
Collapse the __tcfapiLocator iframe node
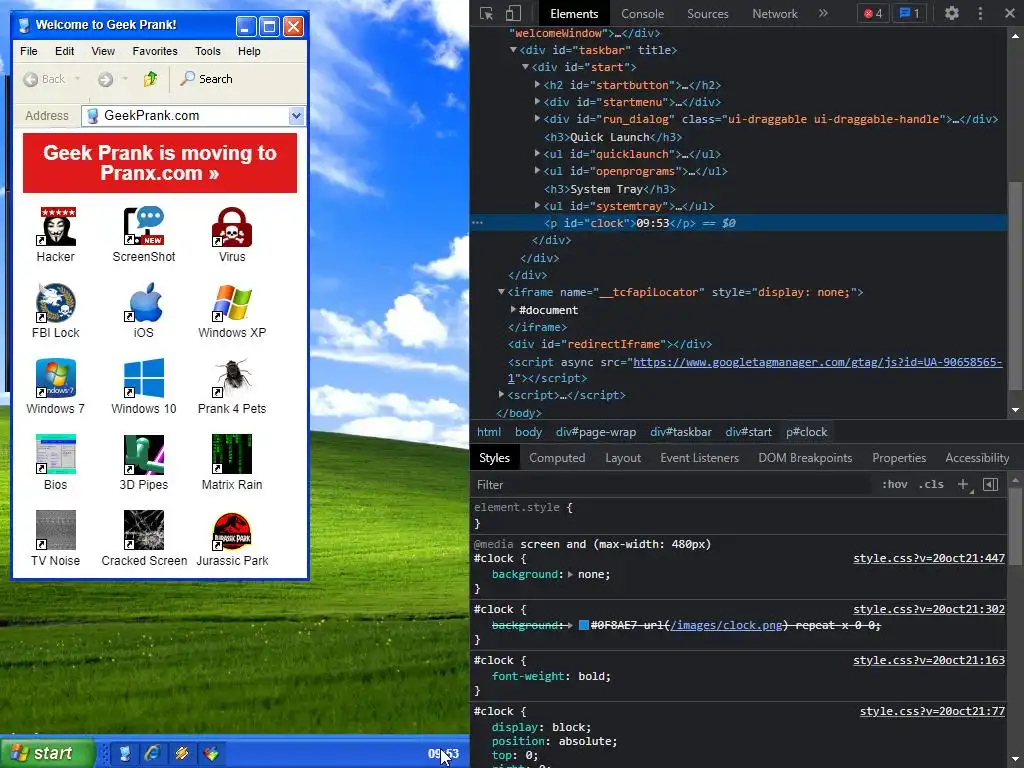tap(502, 292)
